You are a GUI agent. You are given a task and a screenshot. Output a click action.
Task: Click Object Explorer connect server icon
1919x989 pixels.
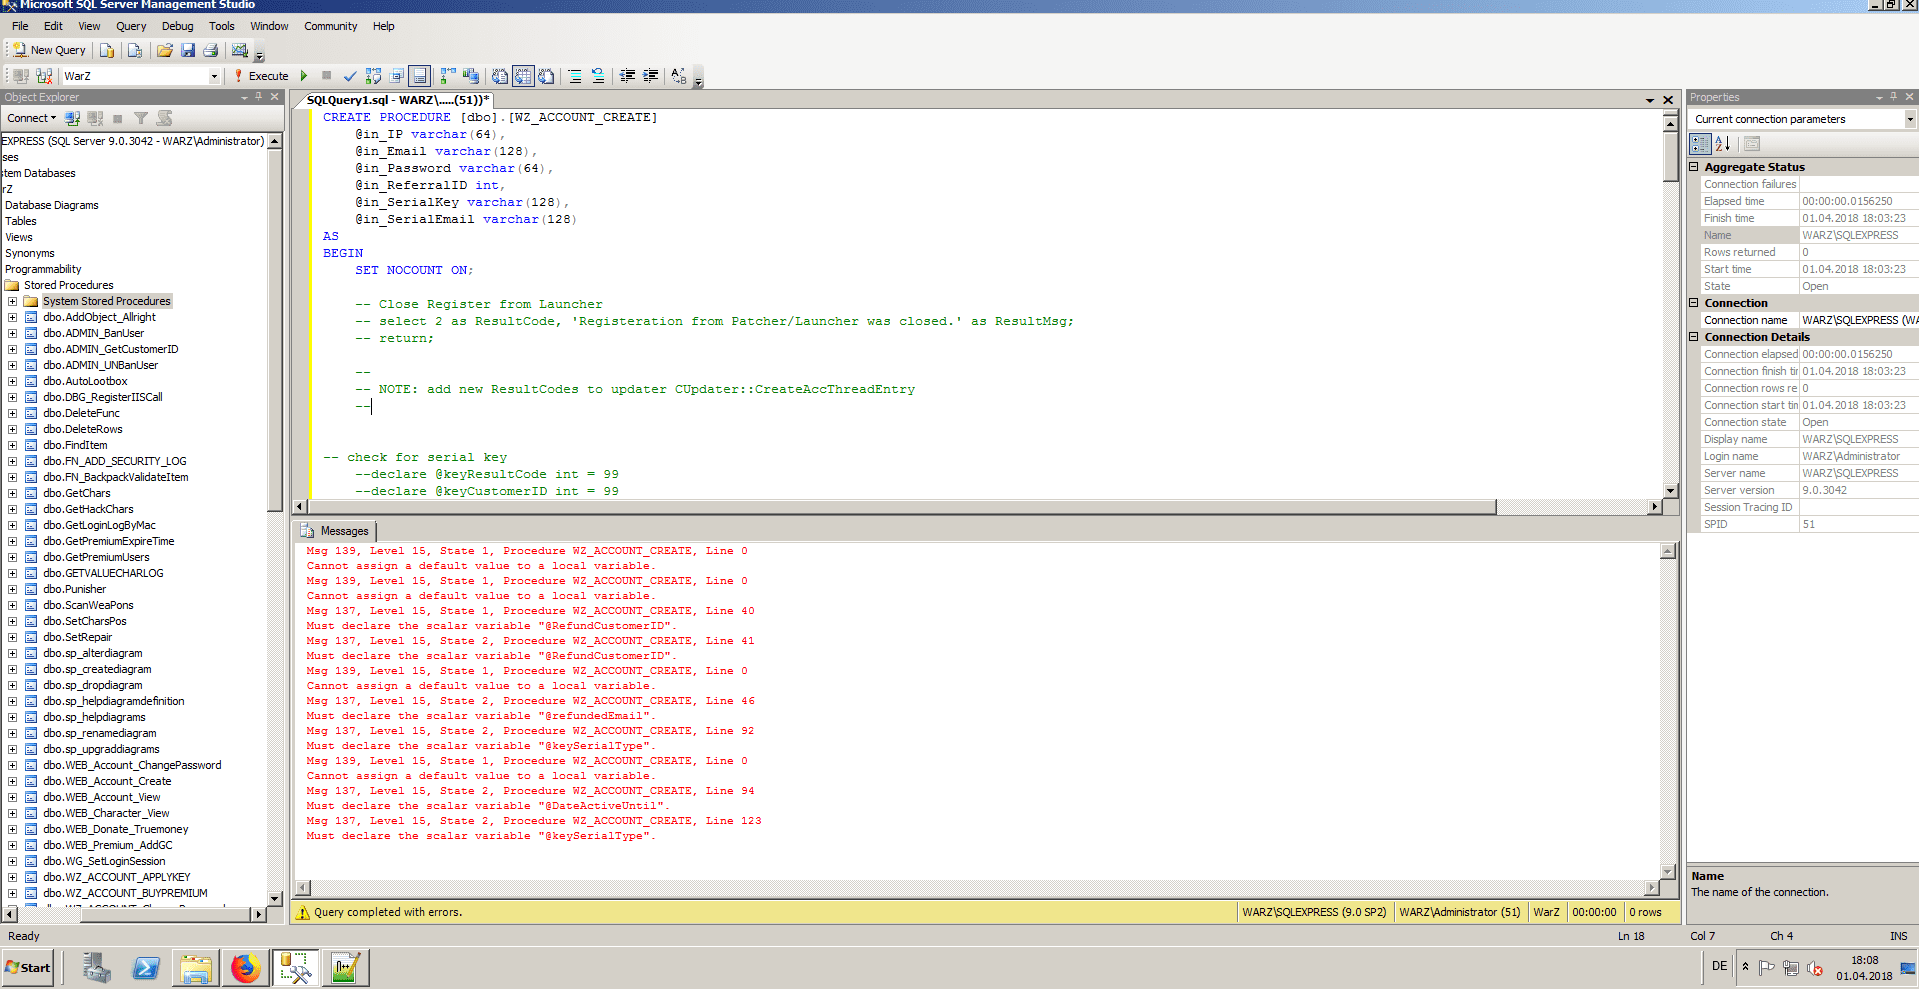click(72, 118)
